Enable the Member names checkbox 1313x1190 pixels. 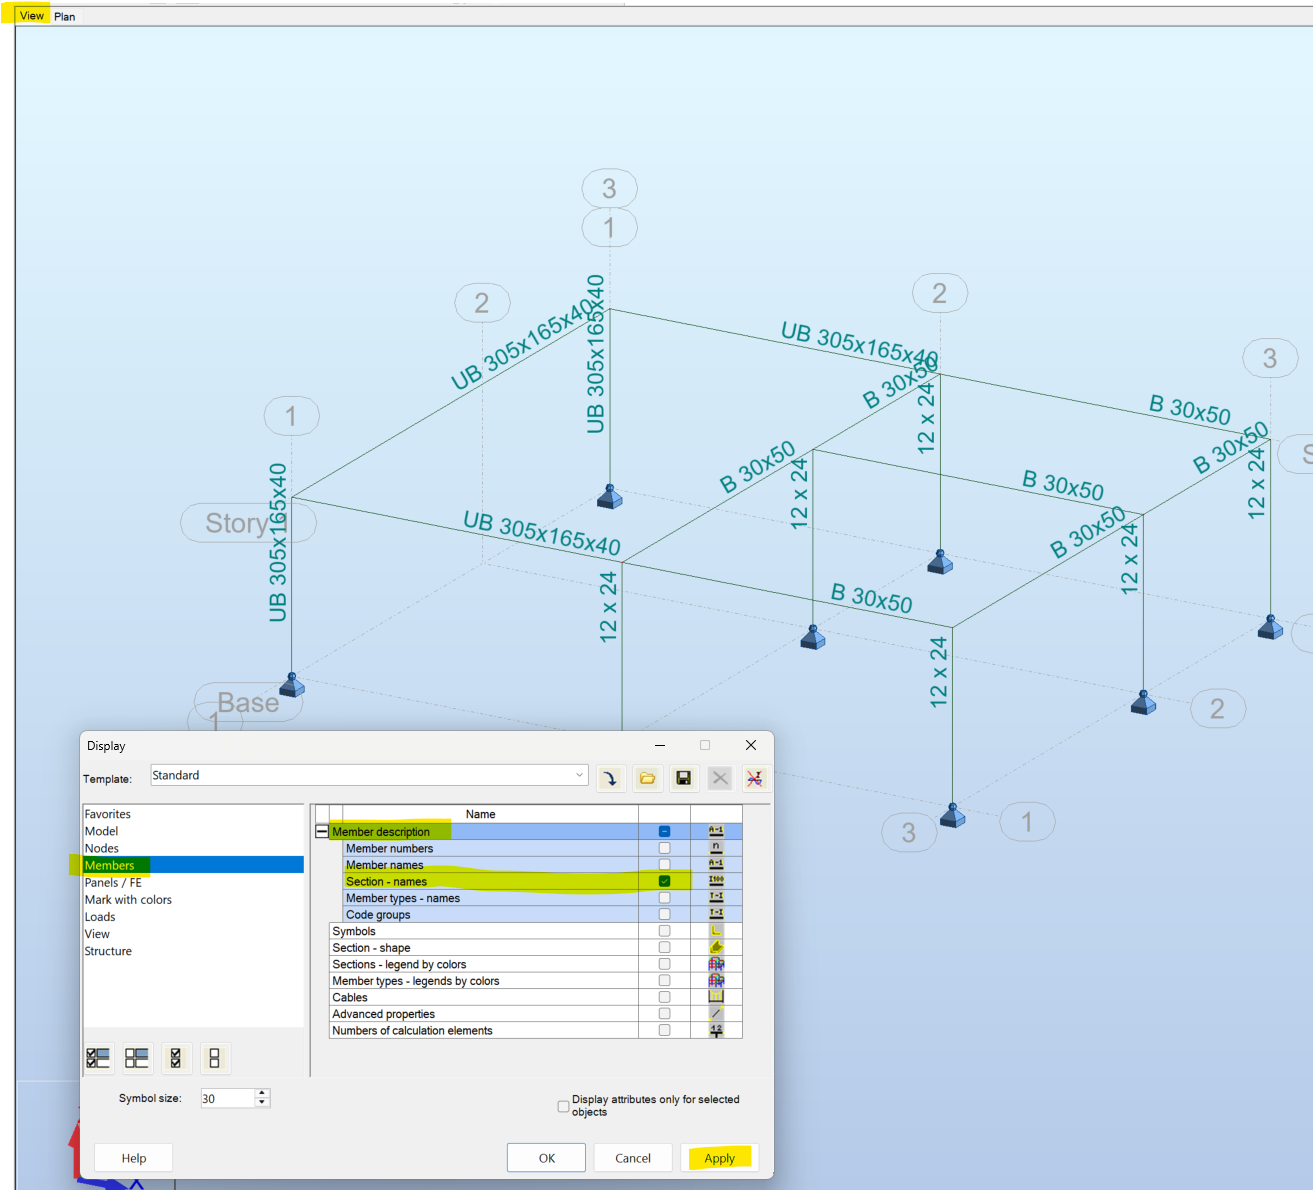click(x=664, y=864)
